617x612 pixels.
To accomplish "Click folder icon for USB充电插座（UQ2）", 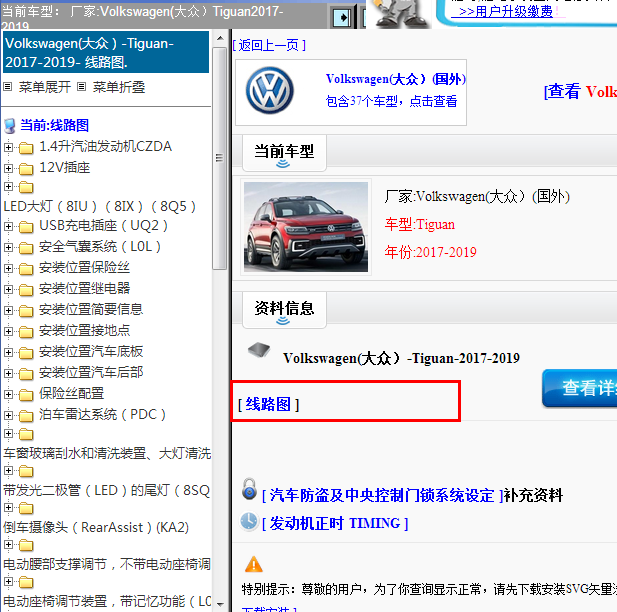I will [26, 227].
